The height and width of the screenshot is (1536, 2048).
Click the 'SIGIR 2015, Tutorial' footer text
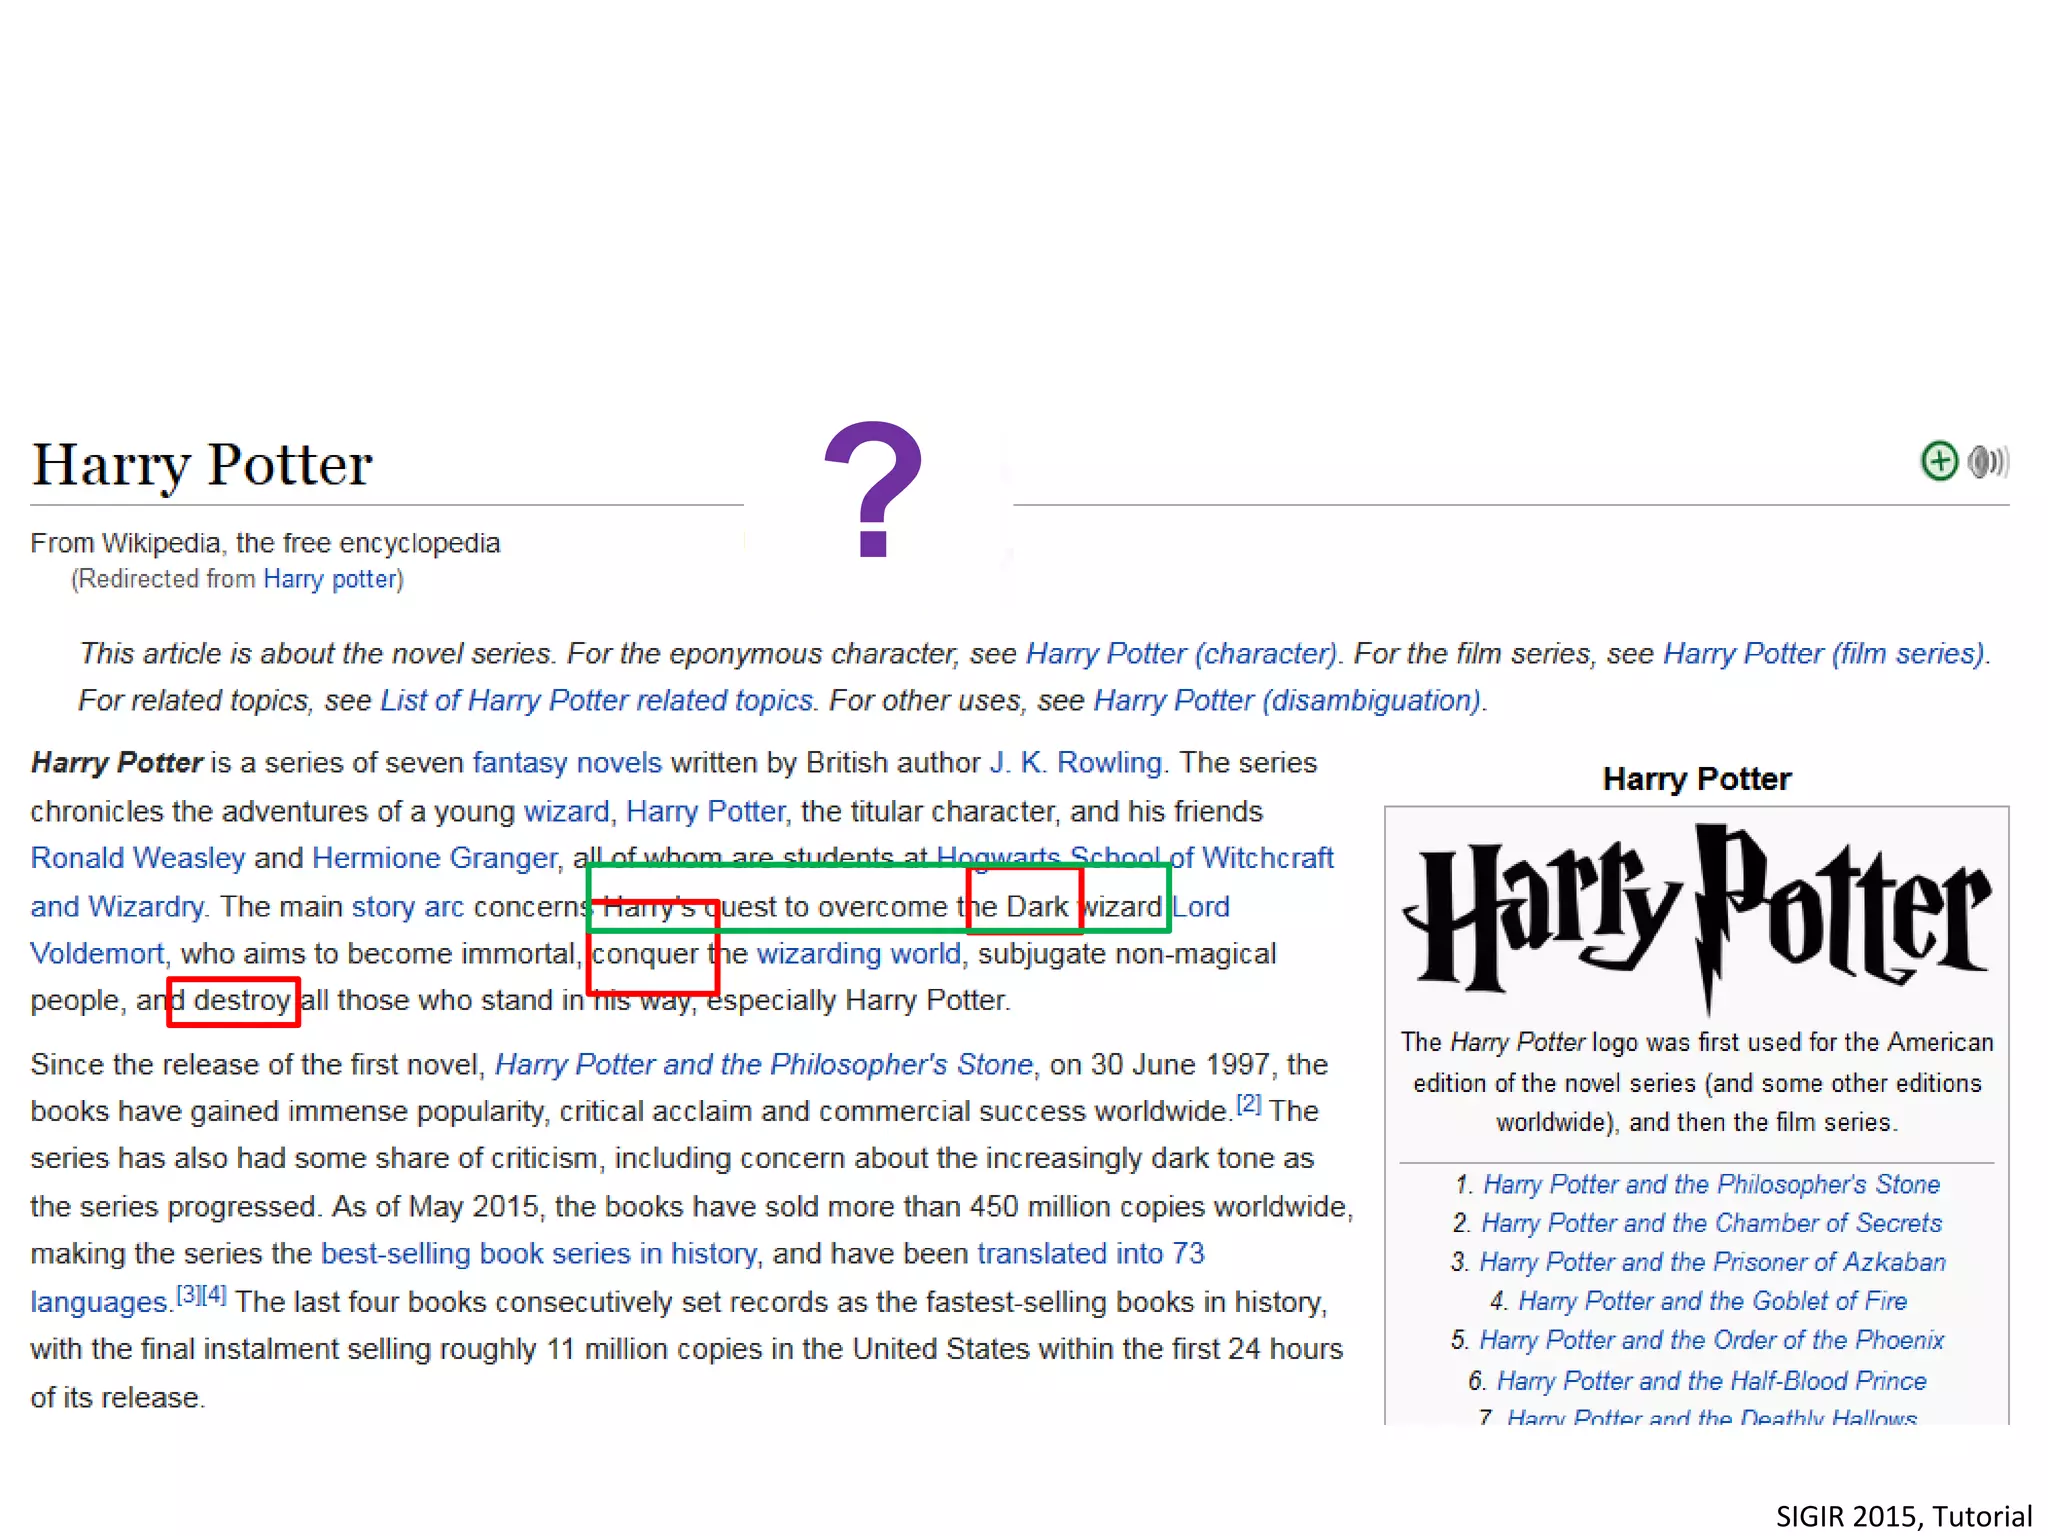point(1904,1516)
